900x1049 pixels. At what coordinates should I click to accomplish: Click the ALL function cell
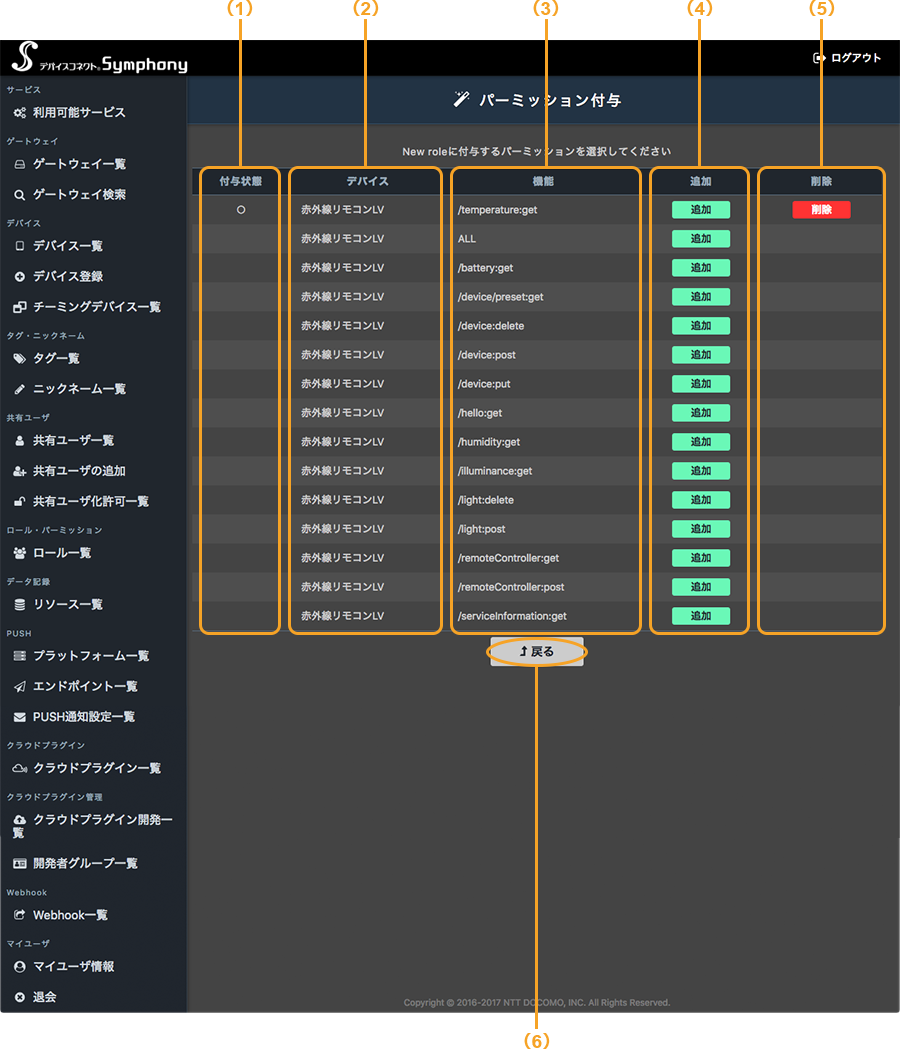[x=466, y=239]
